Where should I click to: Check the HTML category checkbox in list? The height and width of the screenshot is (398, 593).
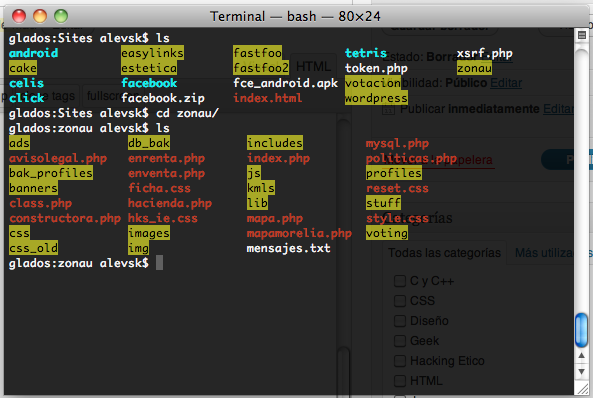pos(400,381)
